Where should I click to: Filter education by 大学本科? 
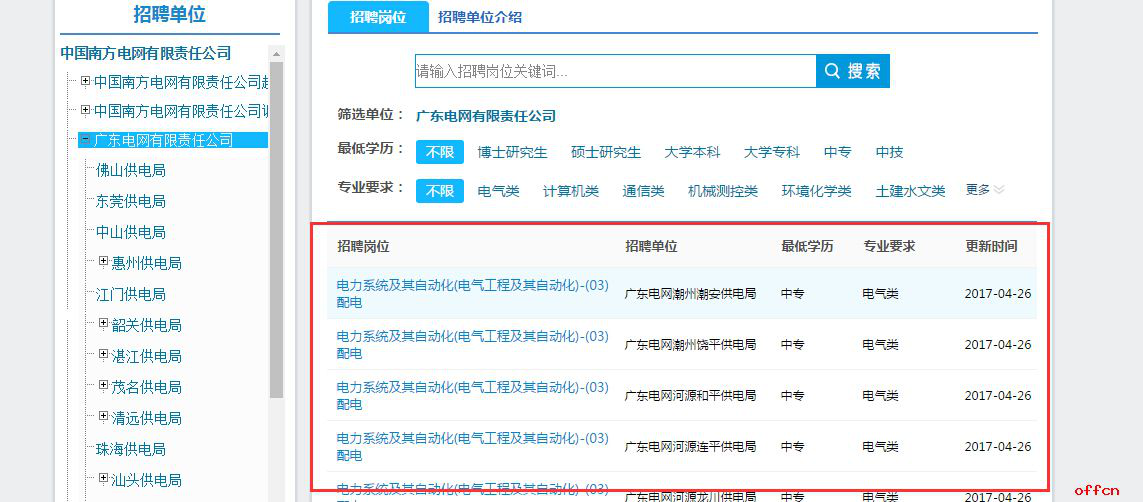coord(690,152)
